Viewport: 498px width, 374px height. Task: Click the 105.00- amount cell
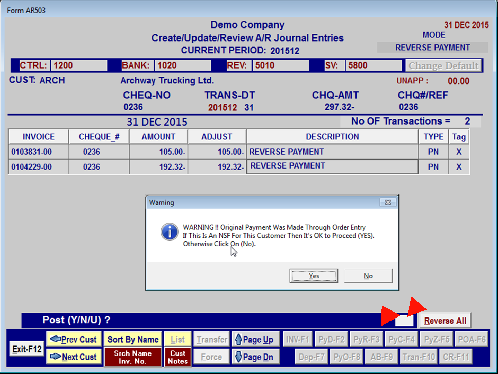point(158,152)
